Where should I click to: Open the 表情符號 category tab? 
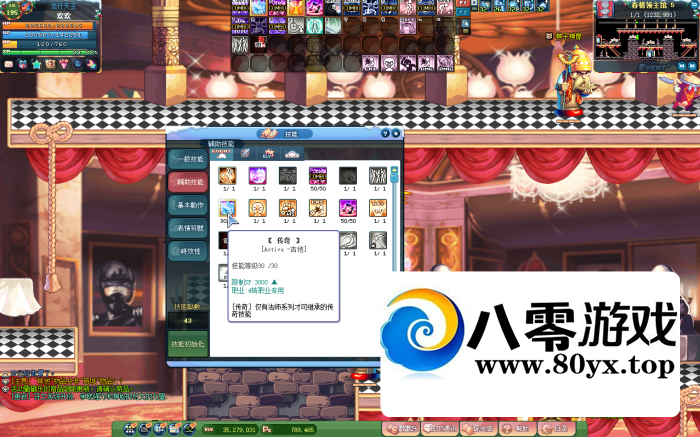coord(188,228)
